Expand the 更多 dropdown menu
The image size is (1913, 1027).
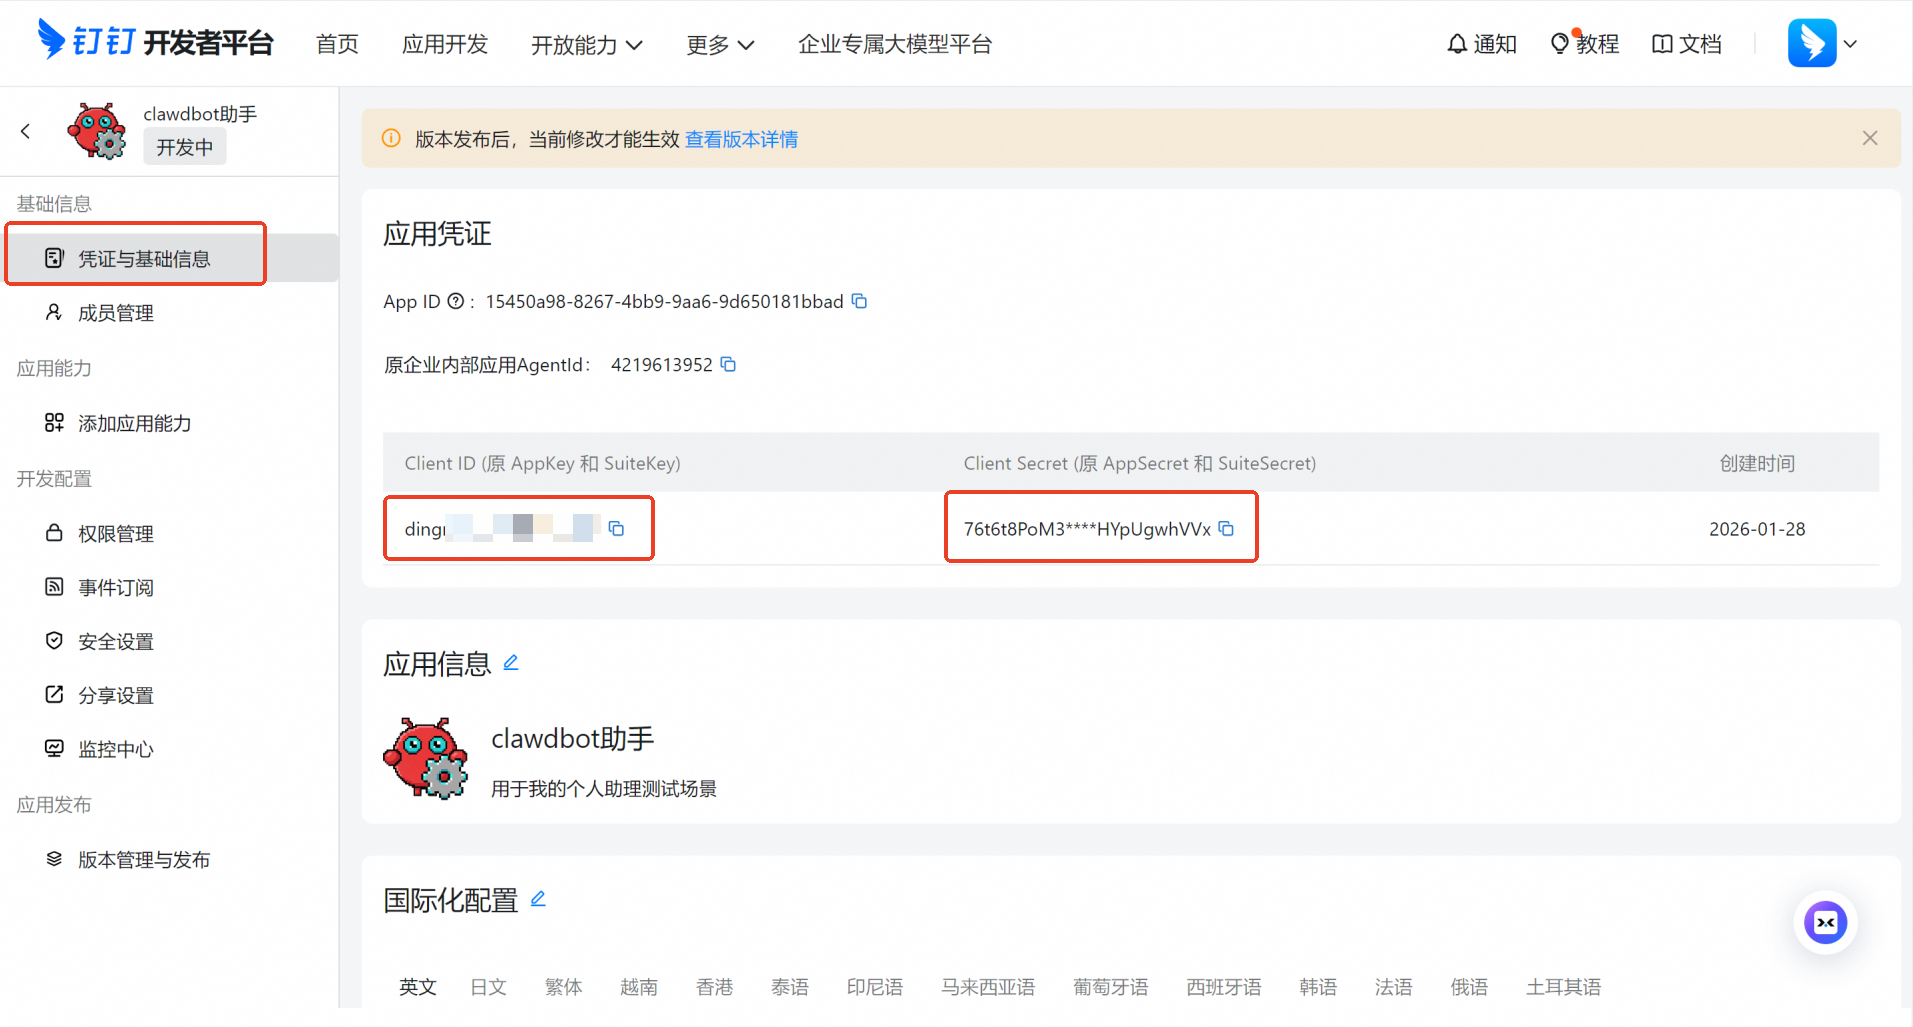click(x=720, y=44)
